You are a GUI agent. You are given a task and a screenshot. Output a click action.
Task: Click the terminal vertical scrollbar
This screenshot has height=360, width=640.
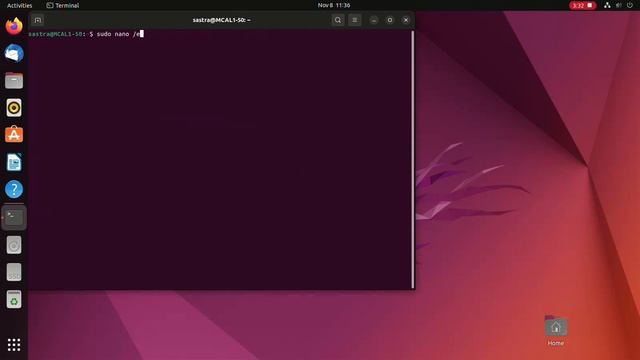(413, 160)
